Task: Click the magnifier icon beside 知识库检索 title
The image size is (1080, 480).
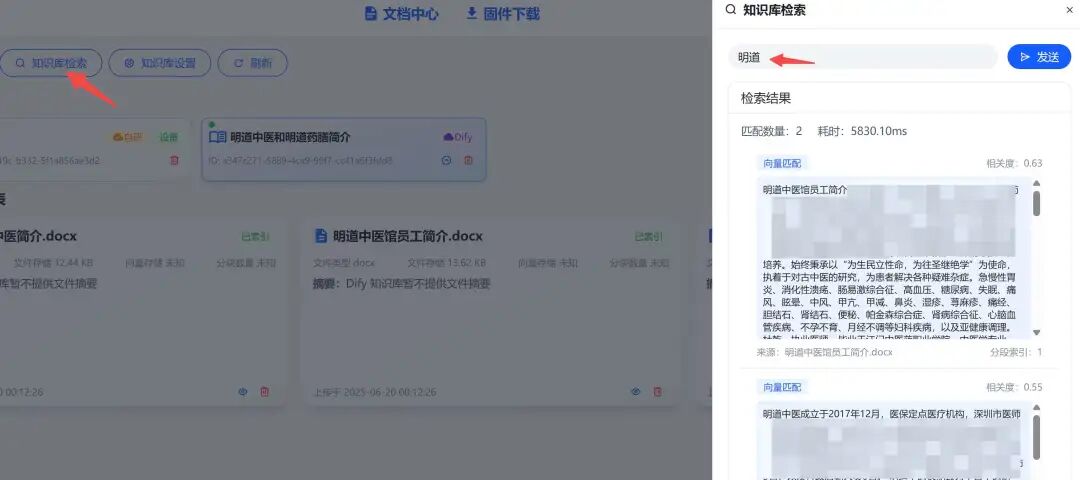Action: click(731, 10)
